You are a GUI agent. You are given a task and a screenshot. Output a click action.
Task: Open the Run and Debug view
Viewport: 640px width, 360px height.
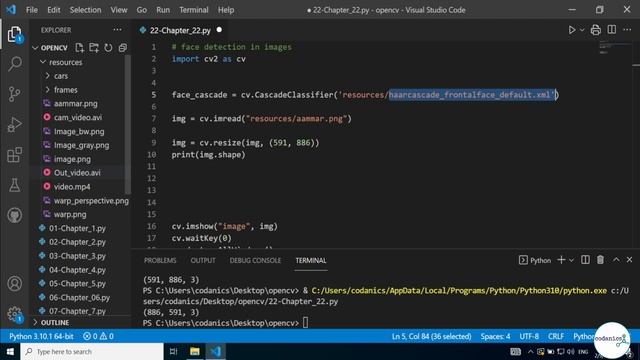[x=15, y=124]
